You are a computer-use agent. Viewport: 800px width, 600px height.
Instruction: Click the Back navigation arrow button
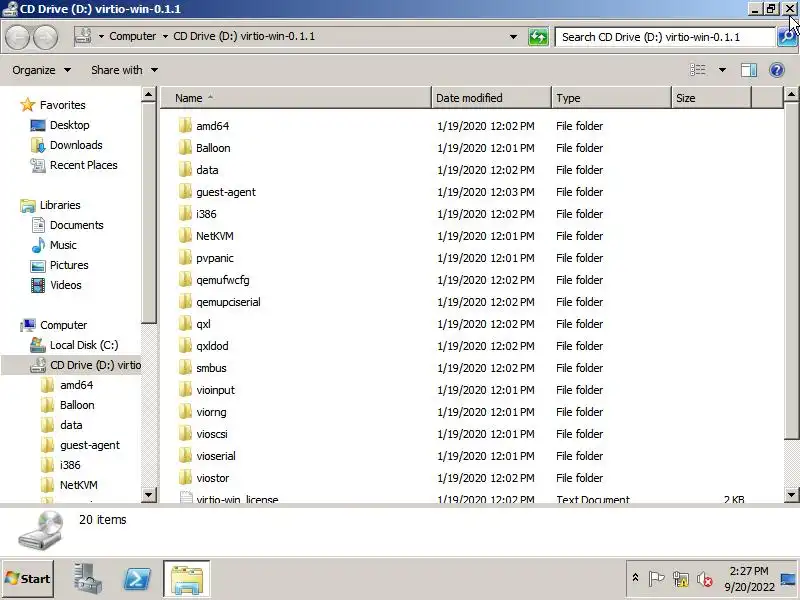point(17,37)
